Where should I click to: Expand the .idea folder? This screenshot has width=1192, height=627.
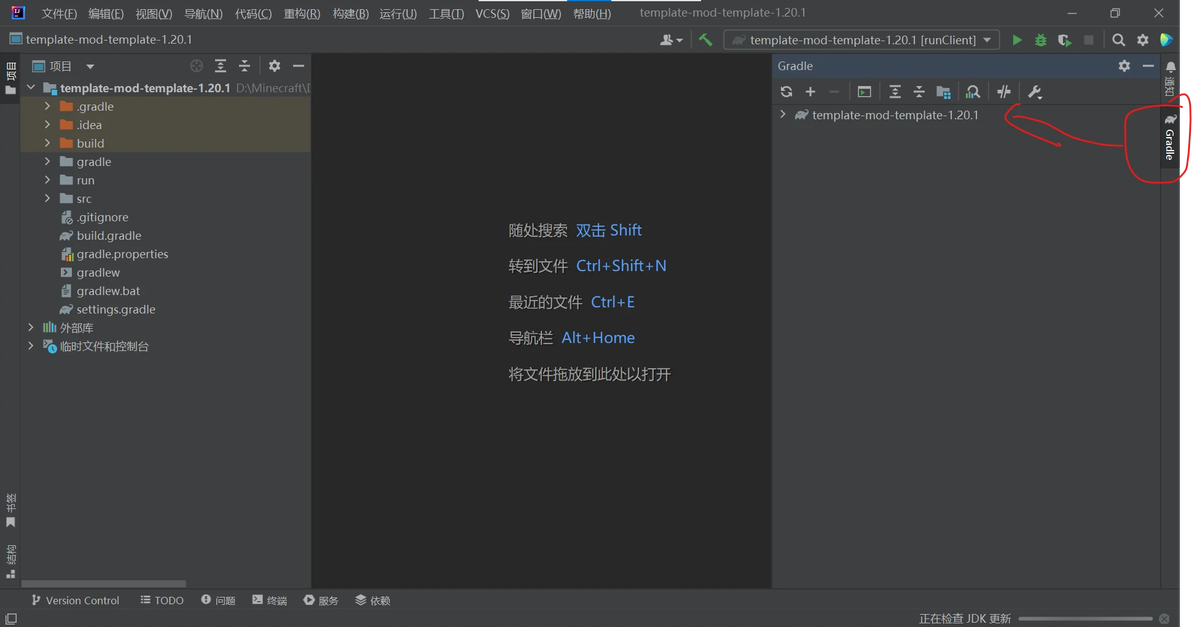point(47,125)
